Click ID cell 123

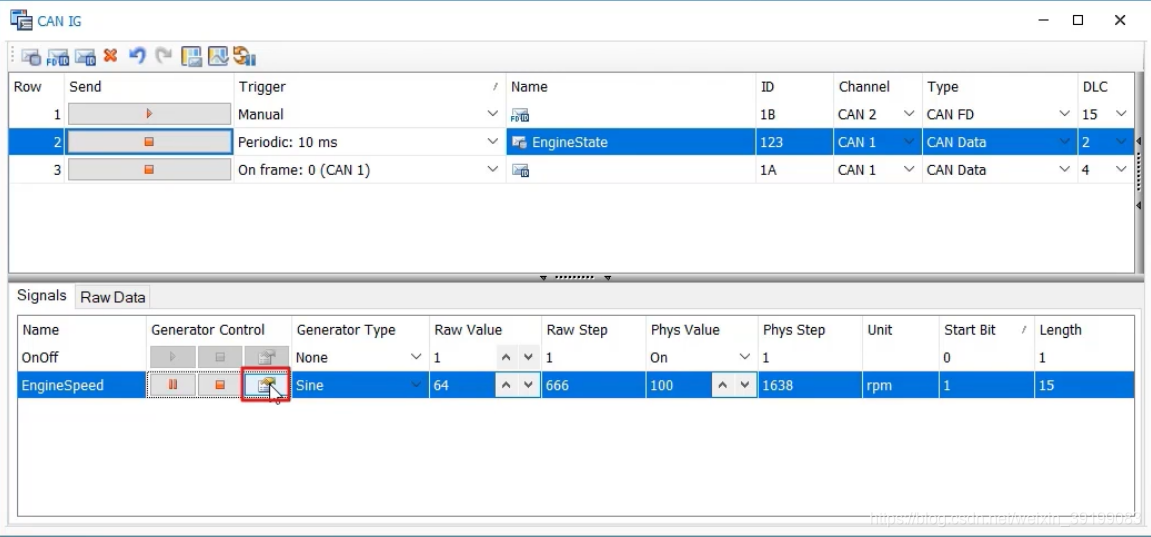(794, 142)
